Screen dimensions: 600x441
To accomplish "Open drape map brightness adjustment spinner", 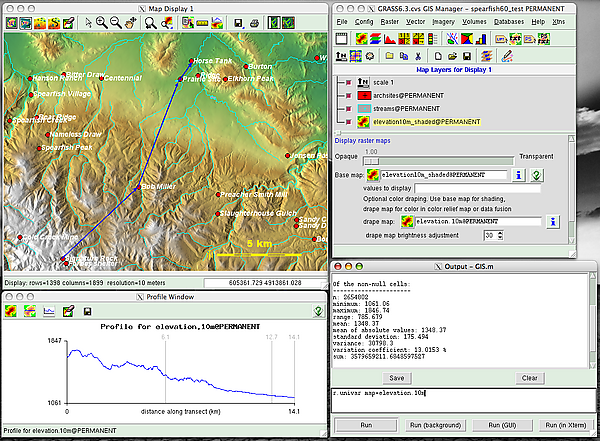I will point(498,235).
